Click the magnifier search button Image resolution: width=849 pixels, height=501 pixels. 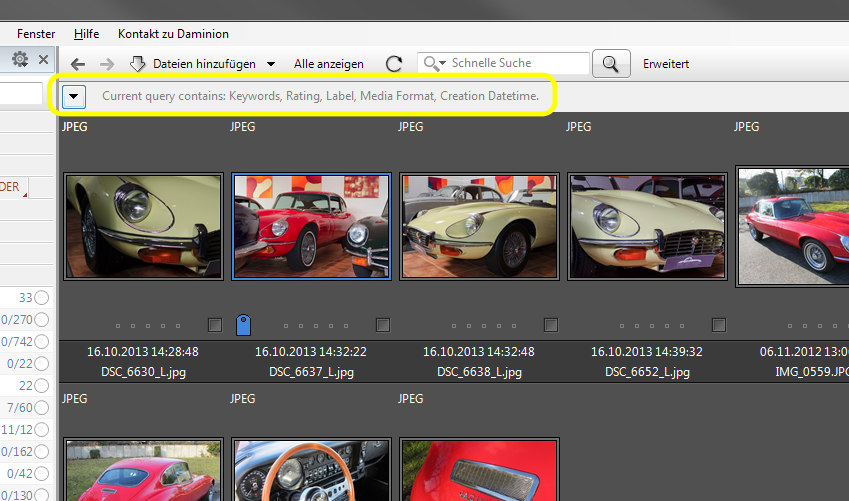click(611, 64)
